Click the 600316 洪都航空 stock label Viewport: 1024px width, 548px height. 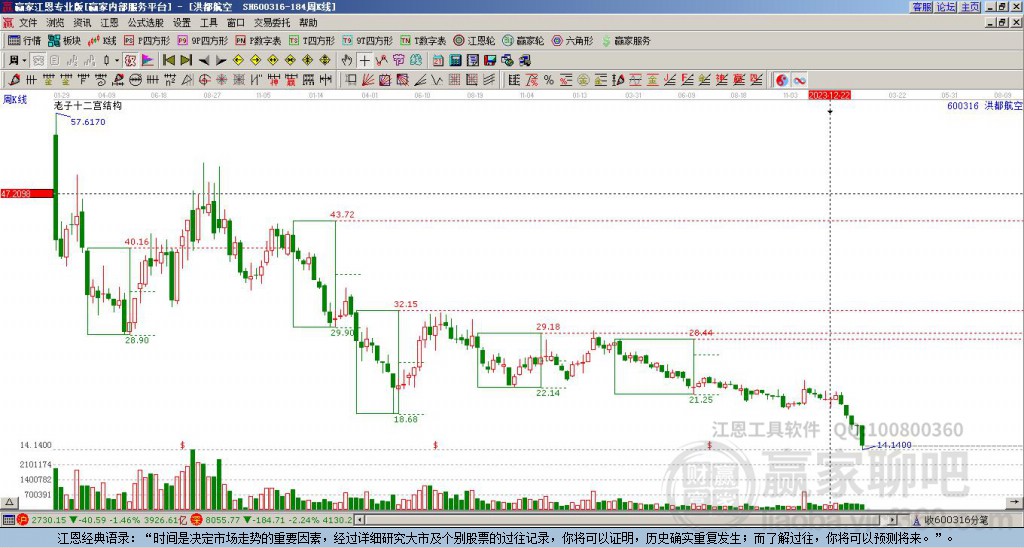tap(984, 105)
